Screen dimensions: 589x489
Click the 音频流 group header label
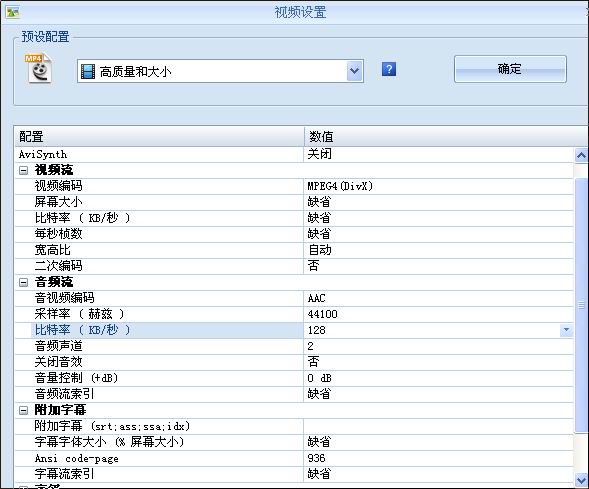click(54, 282)
